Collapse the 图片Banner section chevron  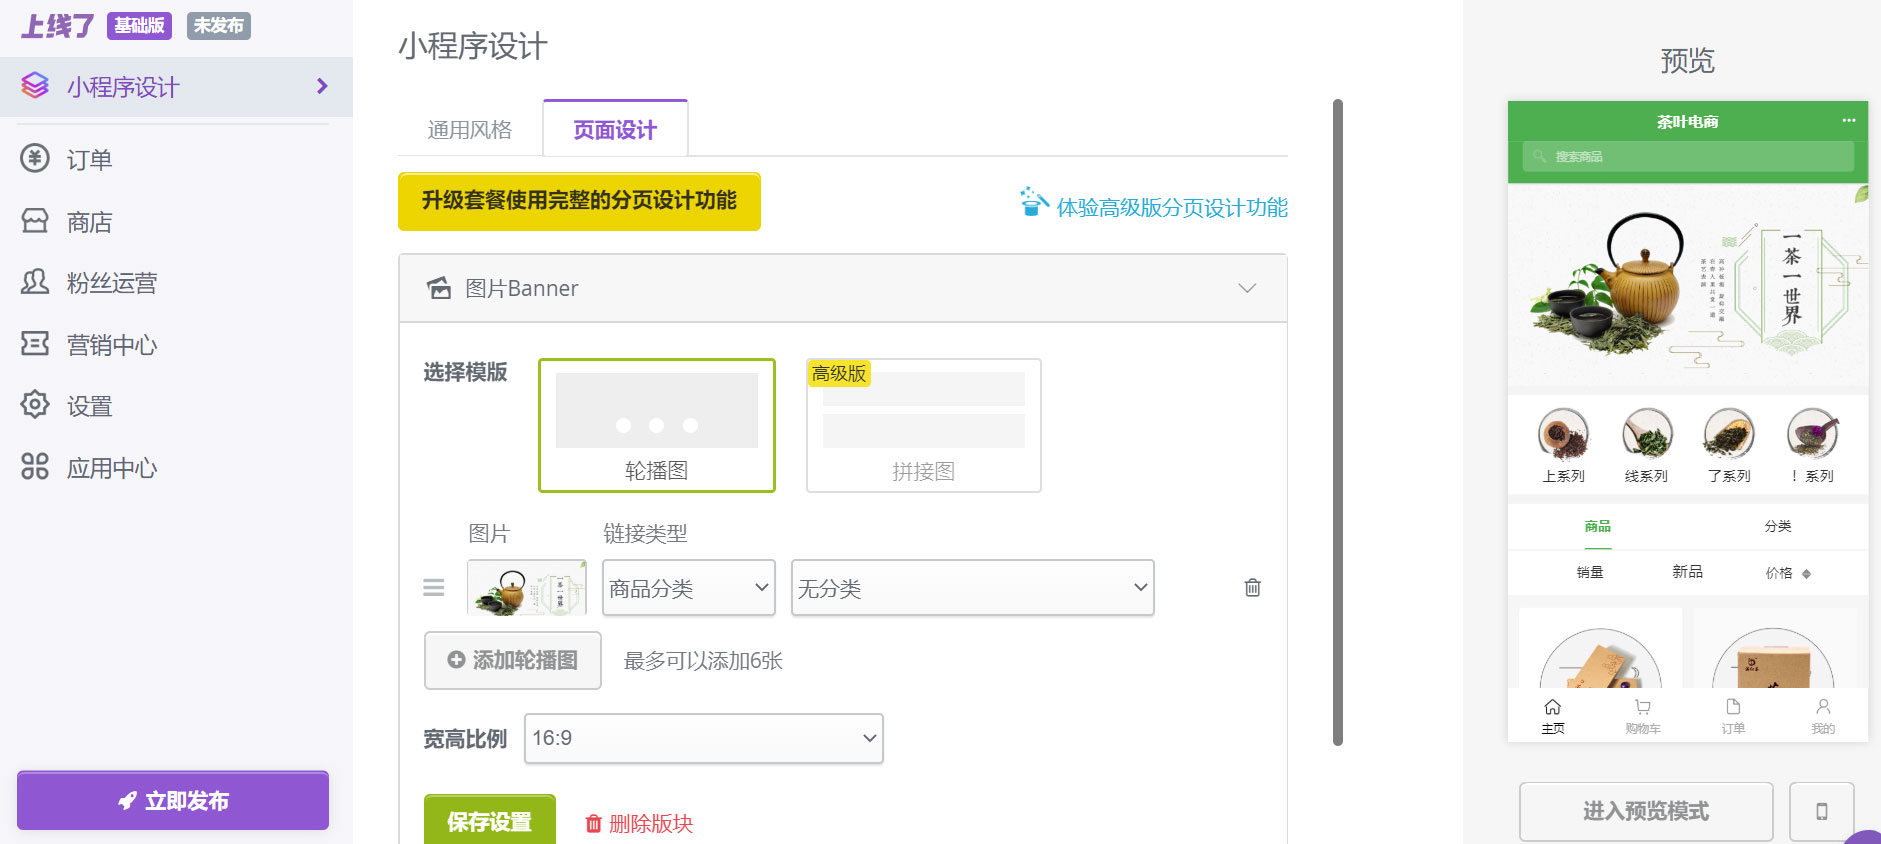tap(1247, 288)
